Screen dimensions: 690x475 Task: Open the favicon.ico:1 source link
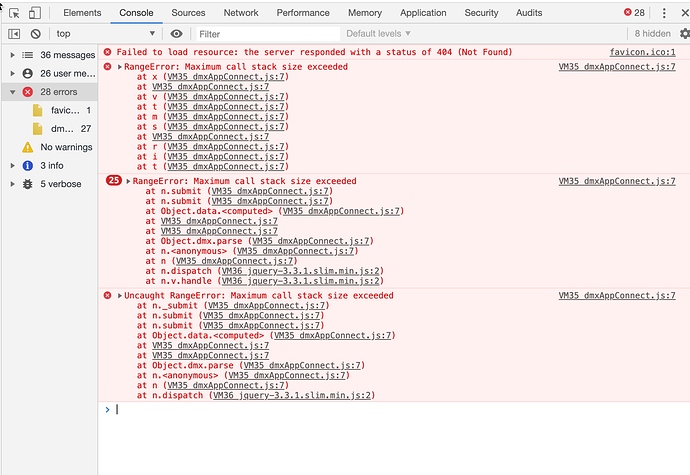[642, 51]
